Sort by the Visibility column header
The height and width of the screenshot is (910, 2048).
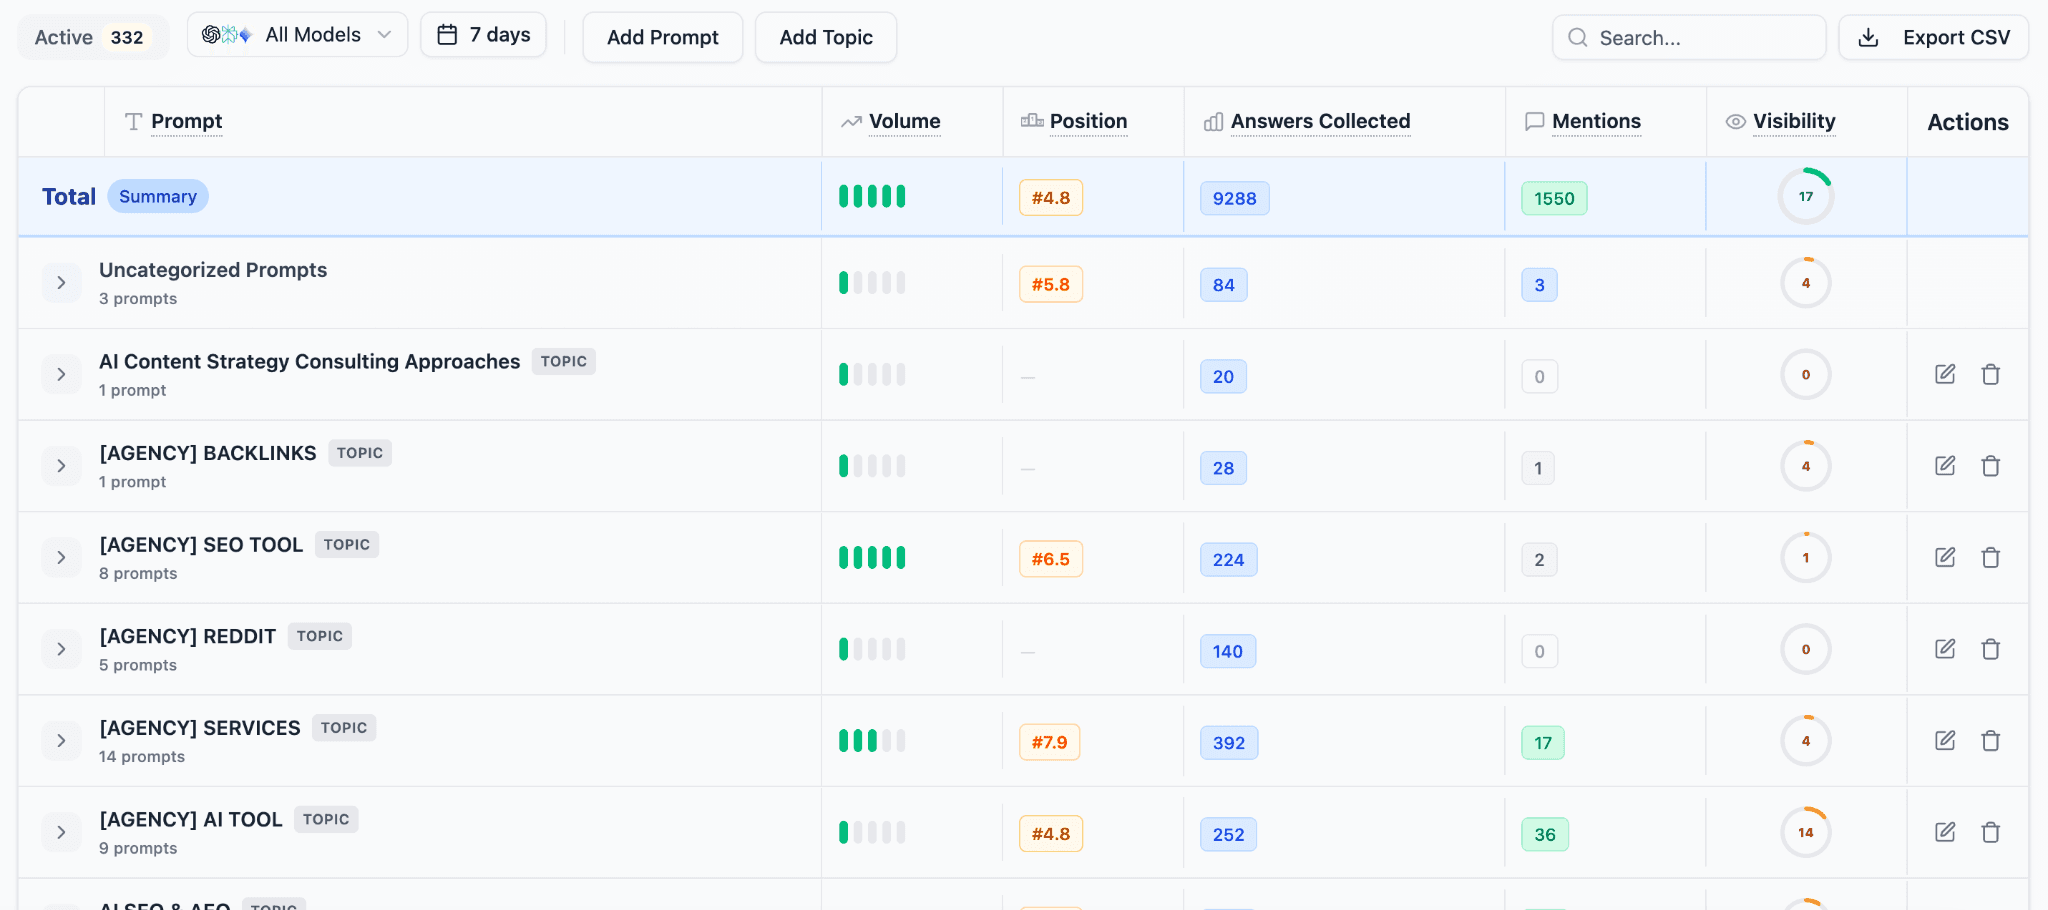tap(1793, 122)
